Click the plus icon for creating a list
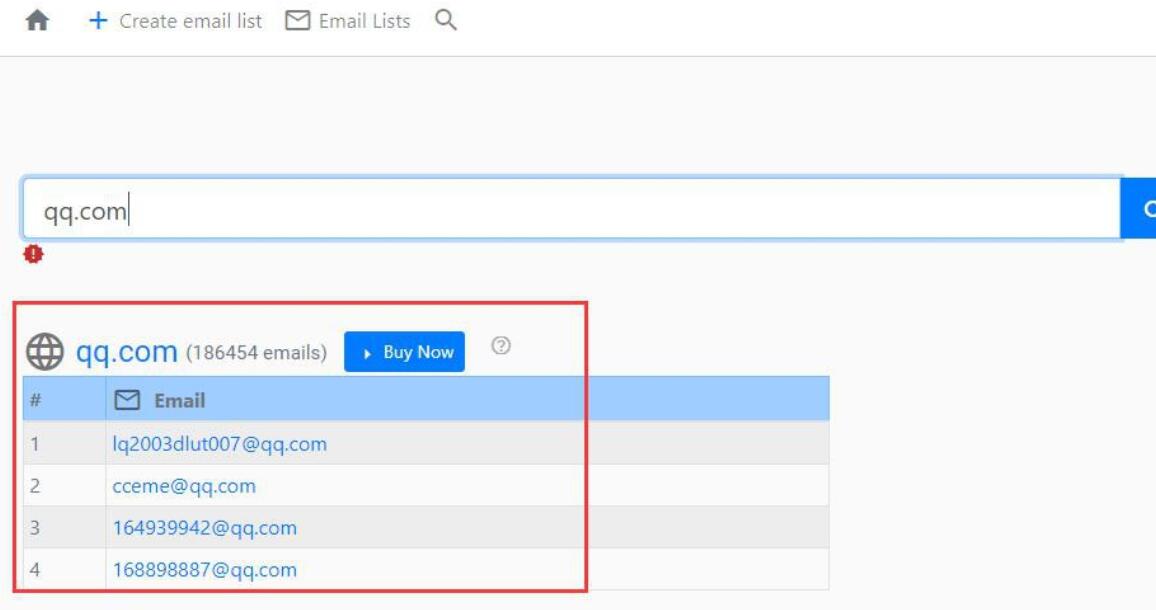Screen dimensions: 1156x610 pyautogui.click(x=98, y=21)
